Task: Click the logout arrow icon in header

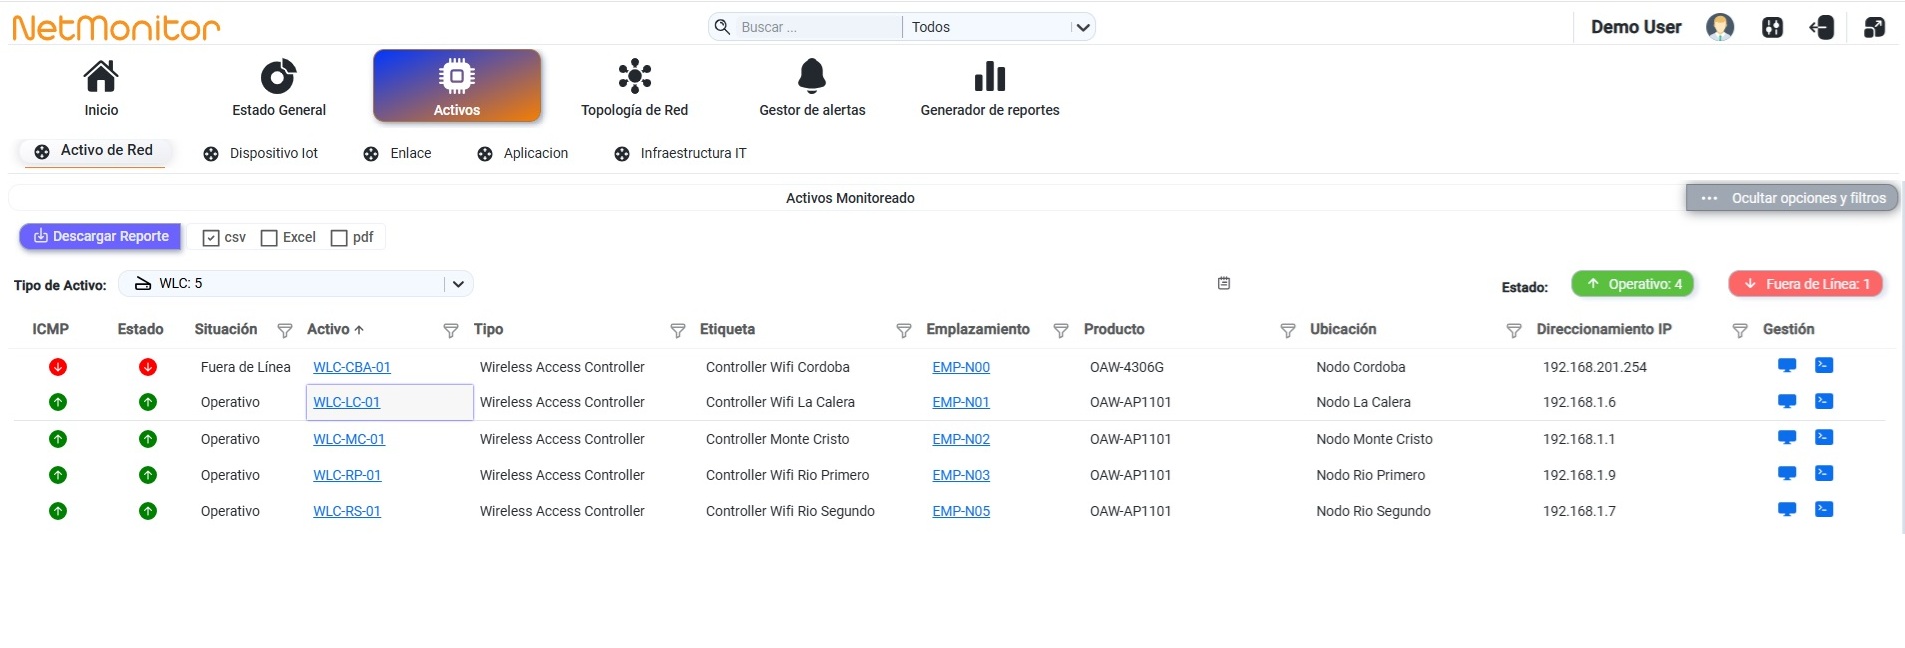Action: [1822, 27]
